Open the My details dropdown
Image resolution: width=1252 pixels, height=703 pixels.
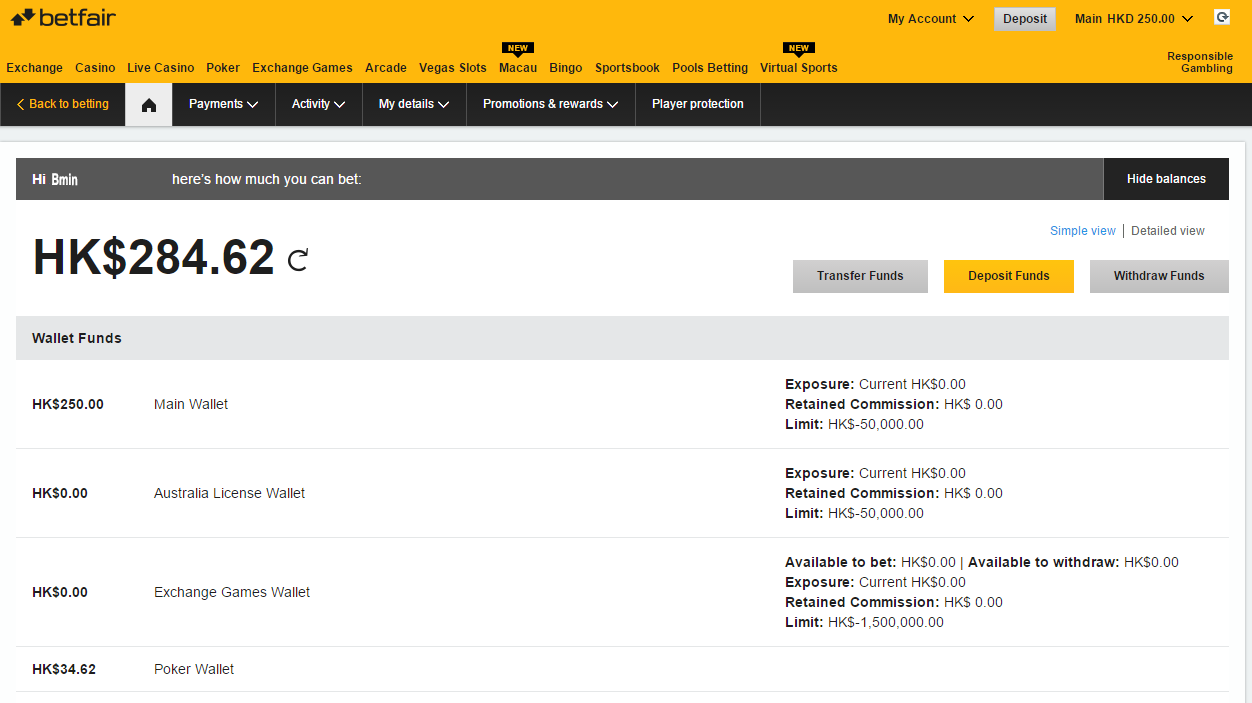(414, 104)
